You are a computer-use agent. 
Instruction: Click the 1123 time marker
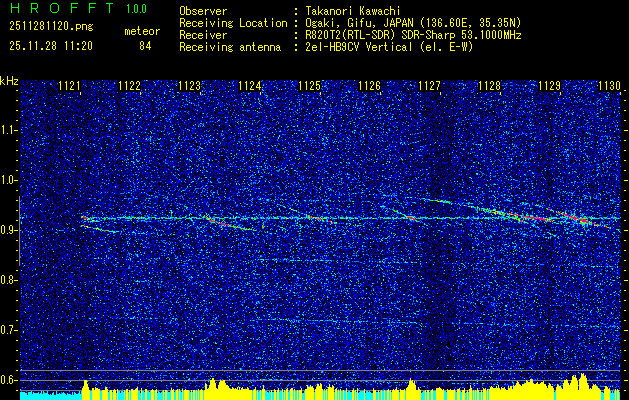[189, 86]
